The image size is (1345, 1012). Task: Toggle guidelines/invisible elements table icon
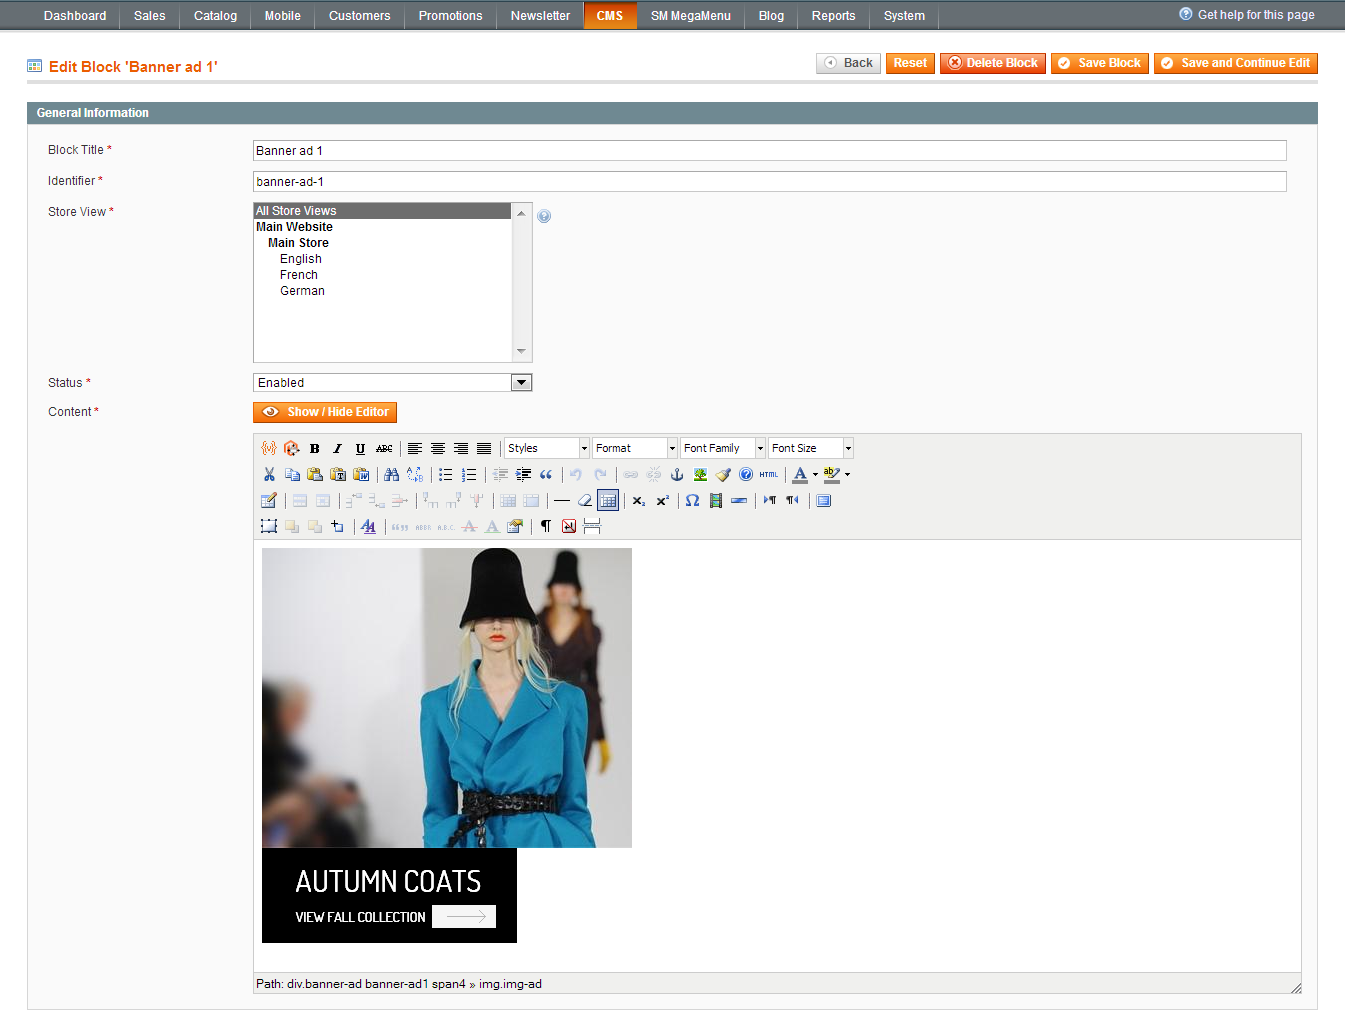[608, 500]
